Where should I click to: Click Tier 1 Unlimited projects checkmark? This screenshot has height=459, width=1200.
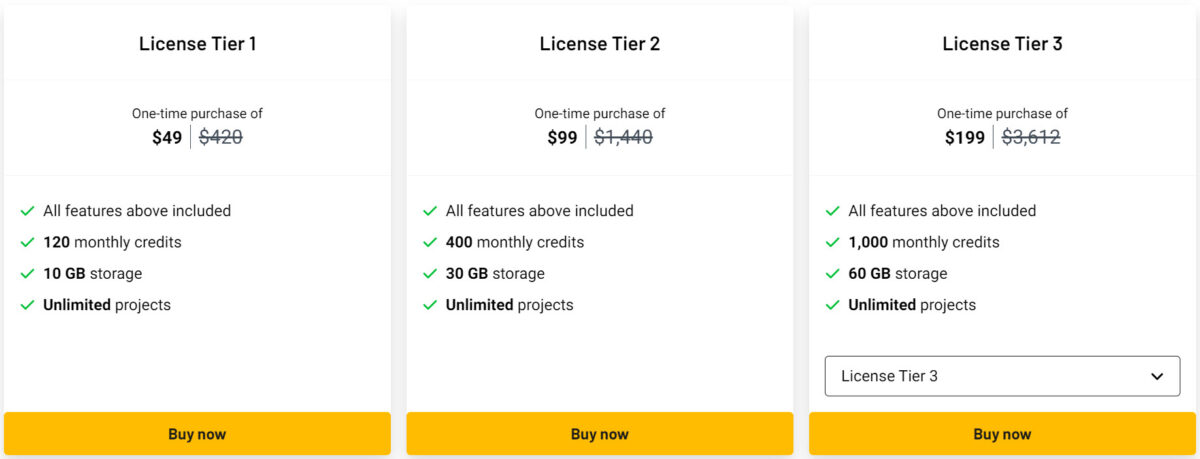click(x=28, y=305)
